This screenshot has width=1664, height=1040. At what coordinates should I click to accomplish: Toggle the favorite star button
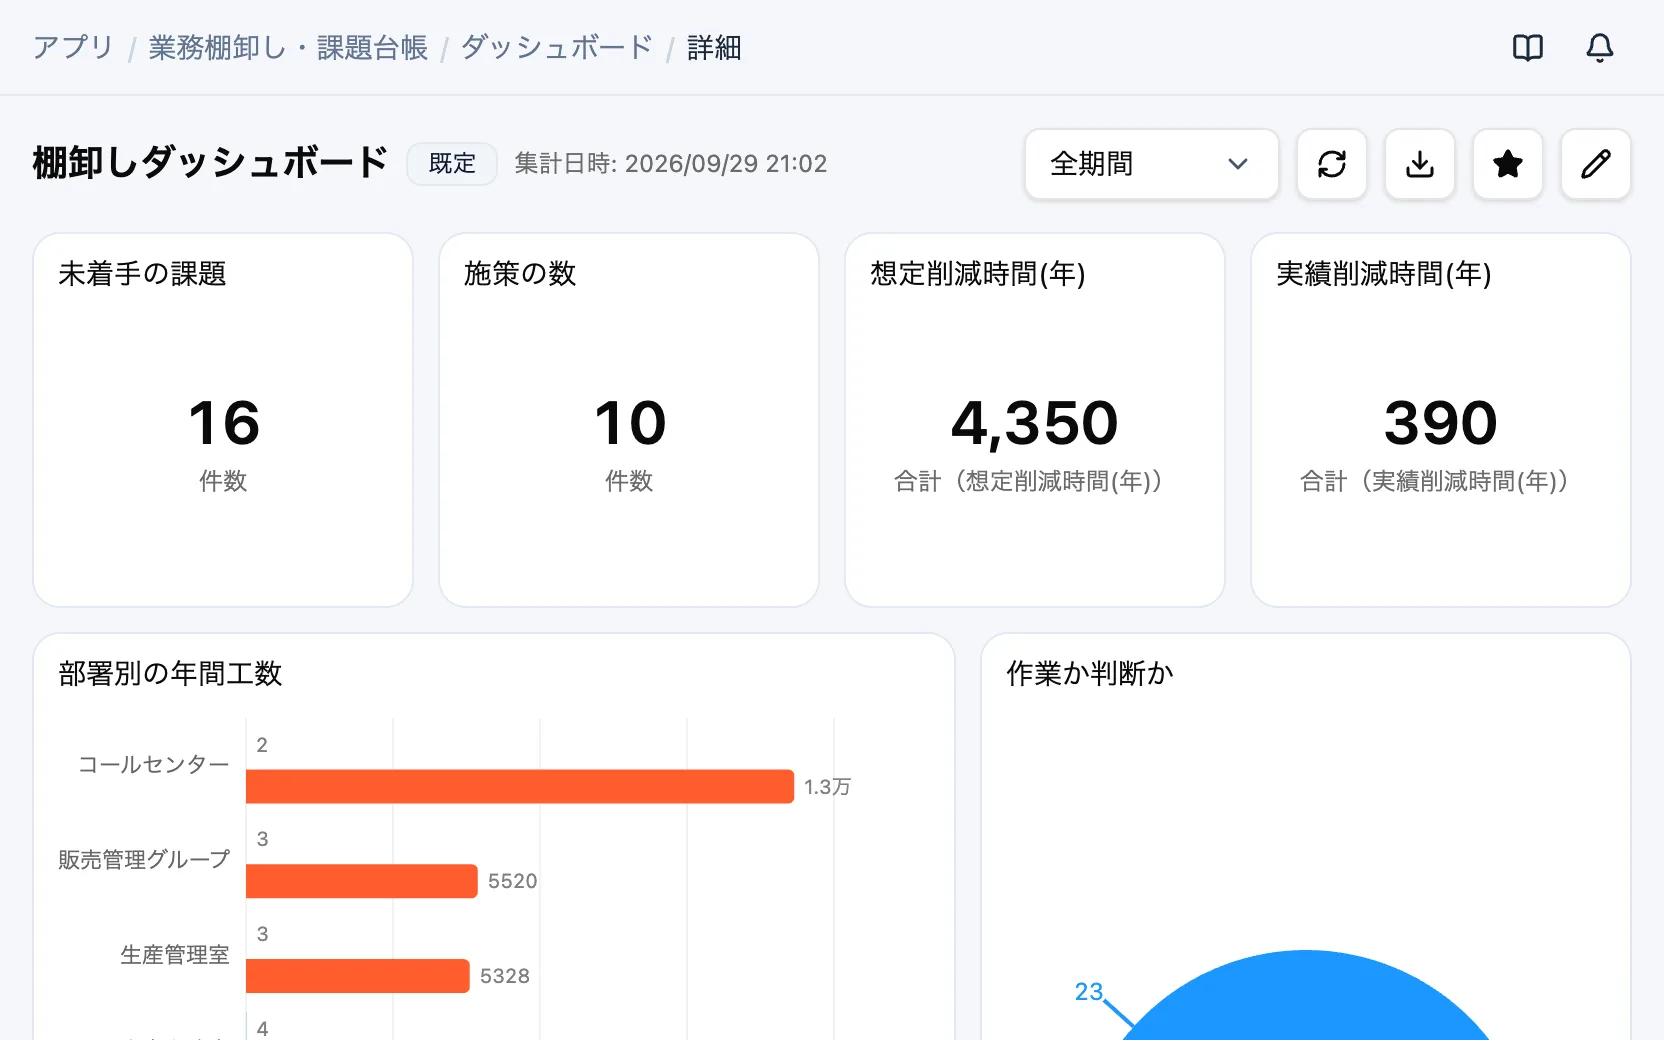[1507, 164]
